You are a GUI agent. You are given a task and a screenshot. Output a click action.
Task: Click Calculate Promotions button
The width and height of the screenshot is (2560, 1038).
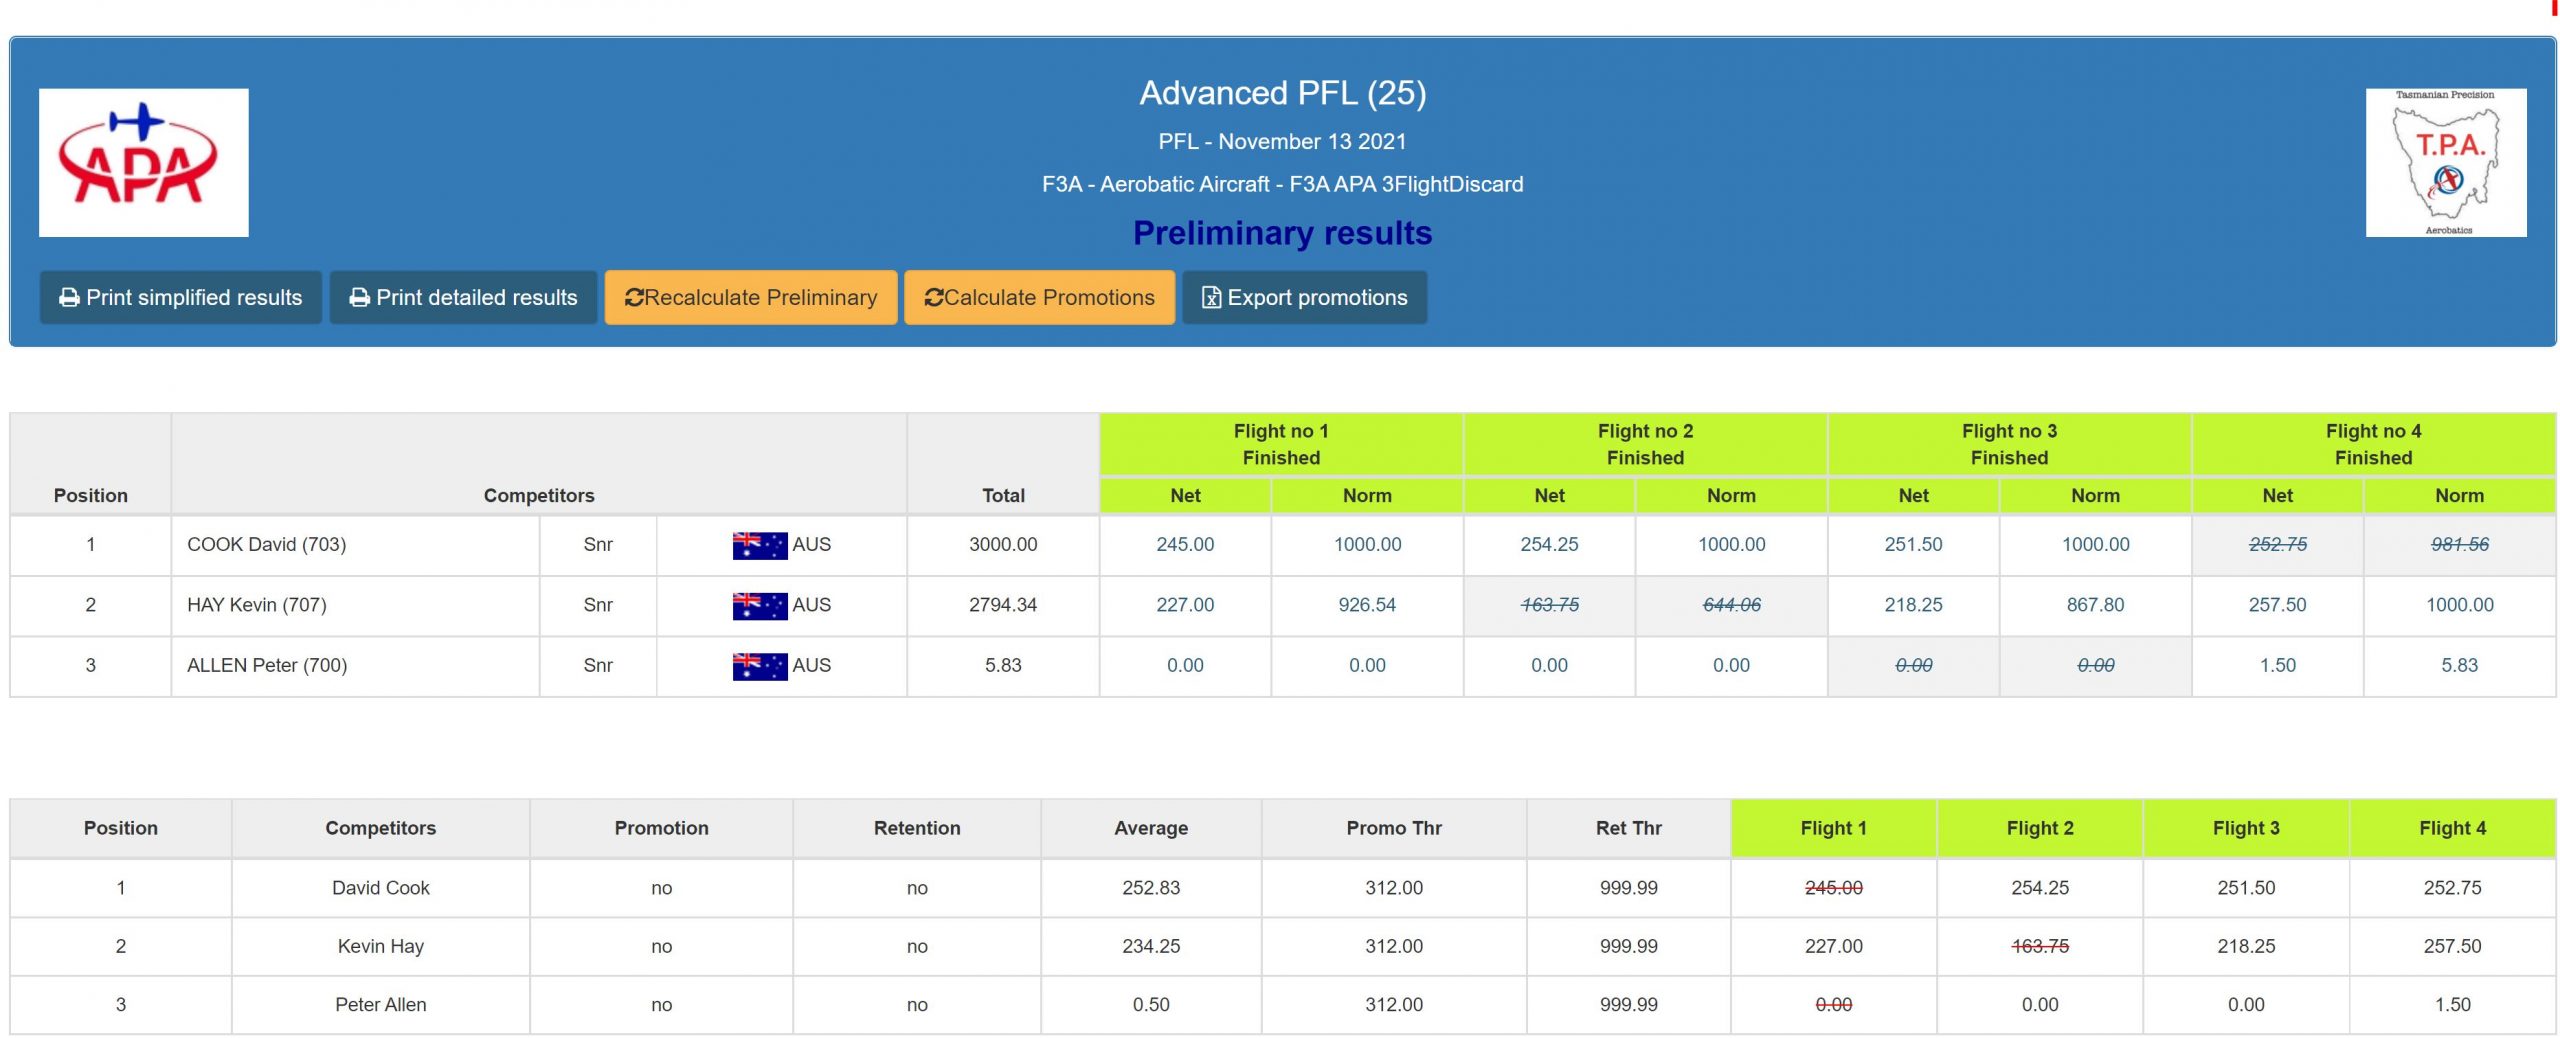tap(1039, 298)
